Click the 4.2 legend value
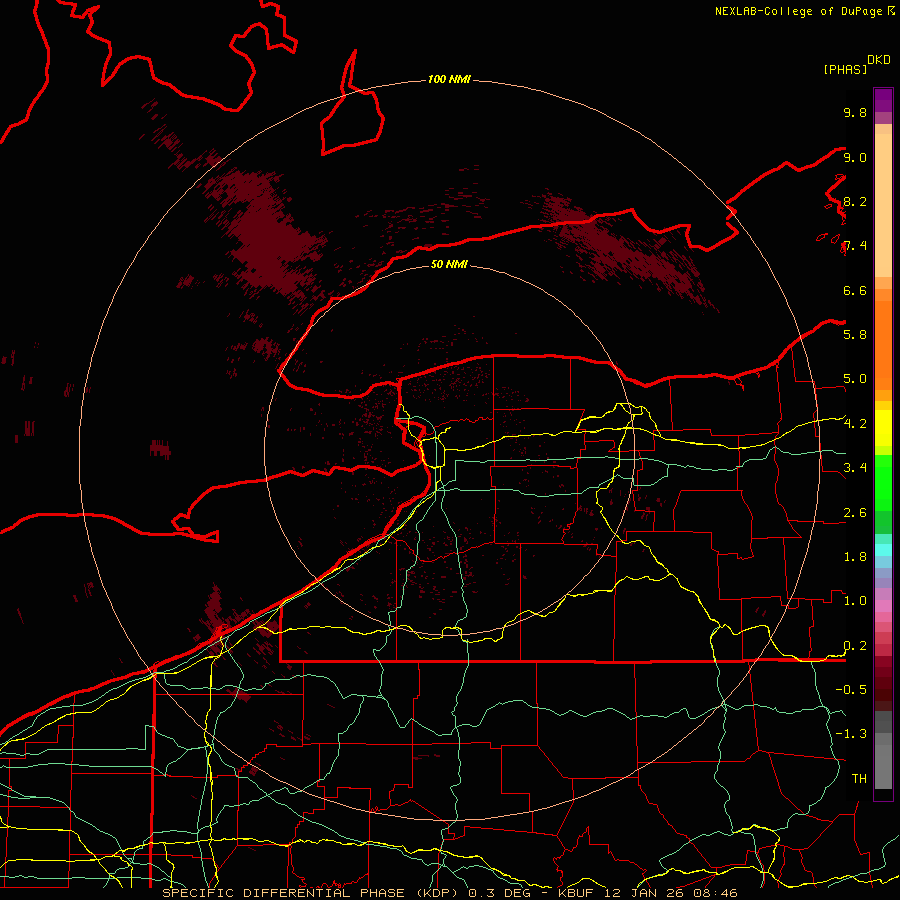This screenshot has width=900, height=900. click(x=855, y=423)
